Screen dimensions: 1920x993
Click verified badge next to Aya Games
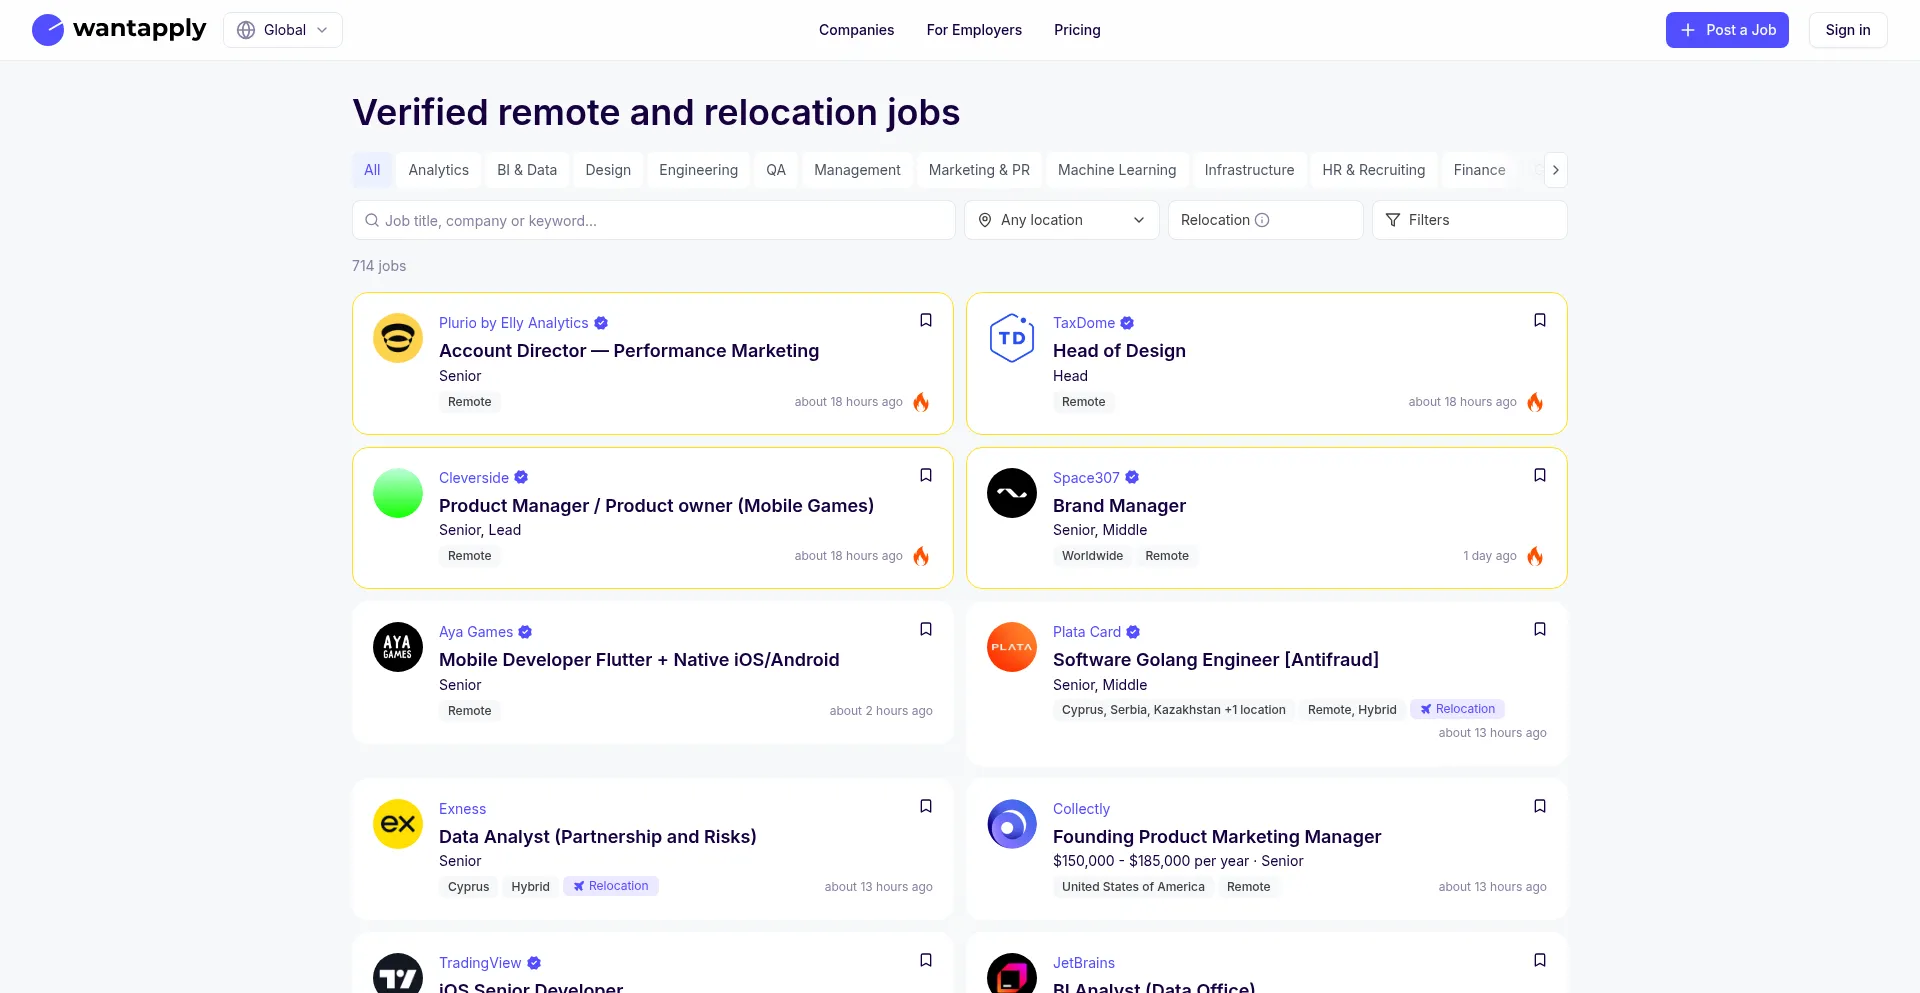(x=525, y=632)
